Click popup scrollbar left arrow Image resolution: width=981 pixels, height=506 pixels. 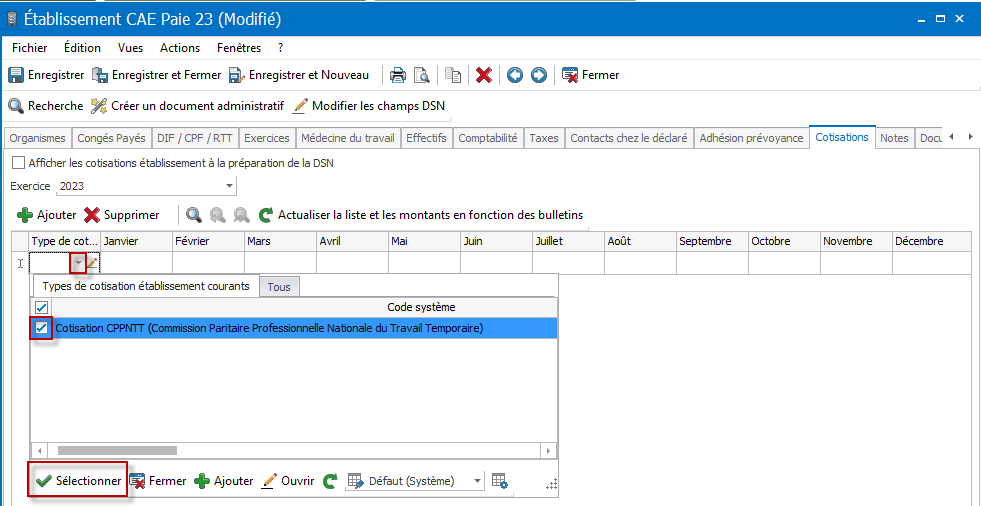[39, 450]
